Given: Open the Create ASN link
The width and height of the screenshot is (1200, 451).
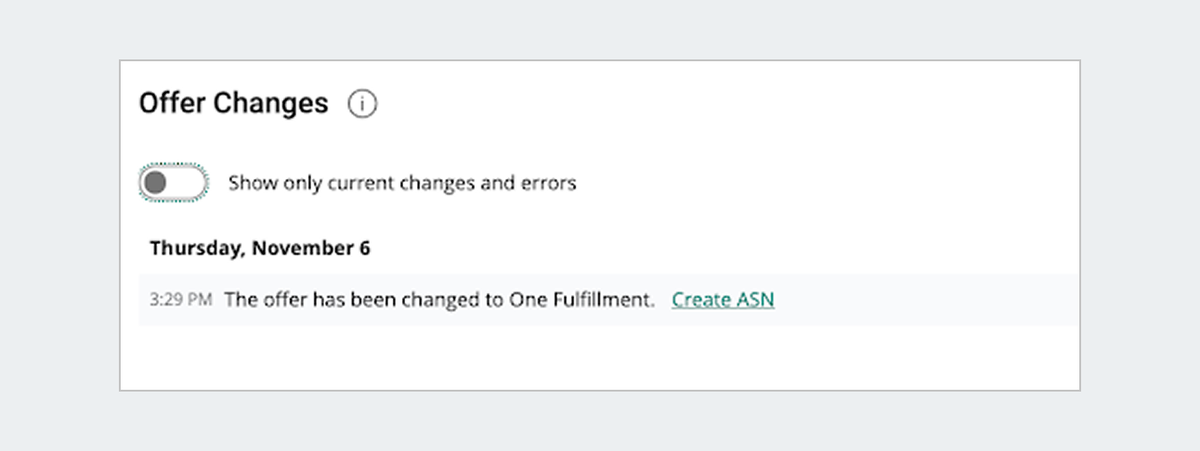Looking at the screenshot, I should 722,299.
